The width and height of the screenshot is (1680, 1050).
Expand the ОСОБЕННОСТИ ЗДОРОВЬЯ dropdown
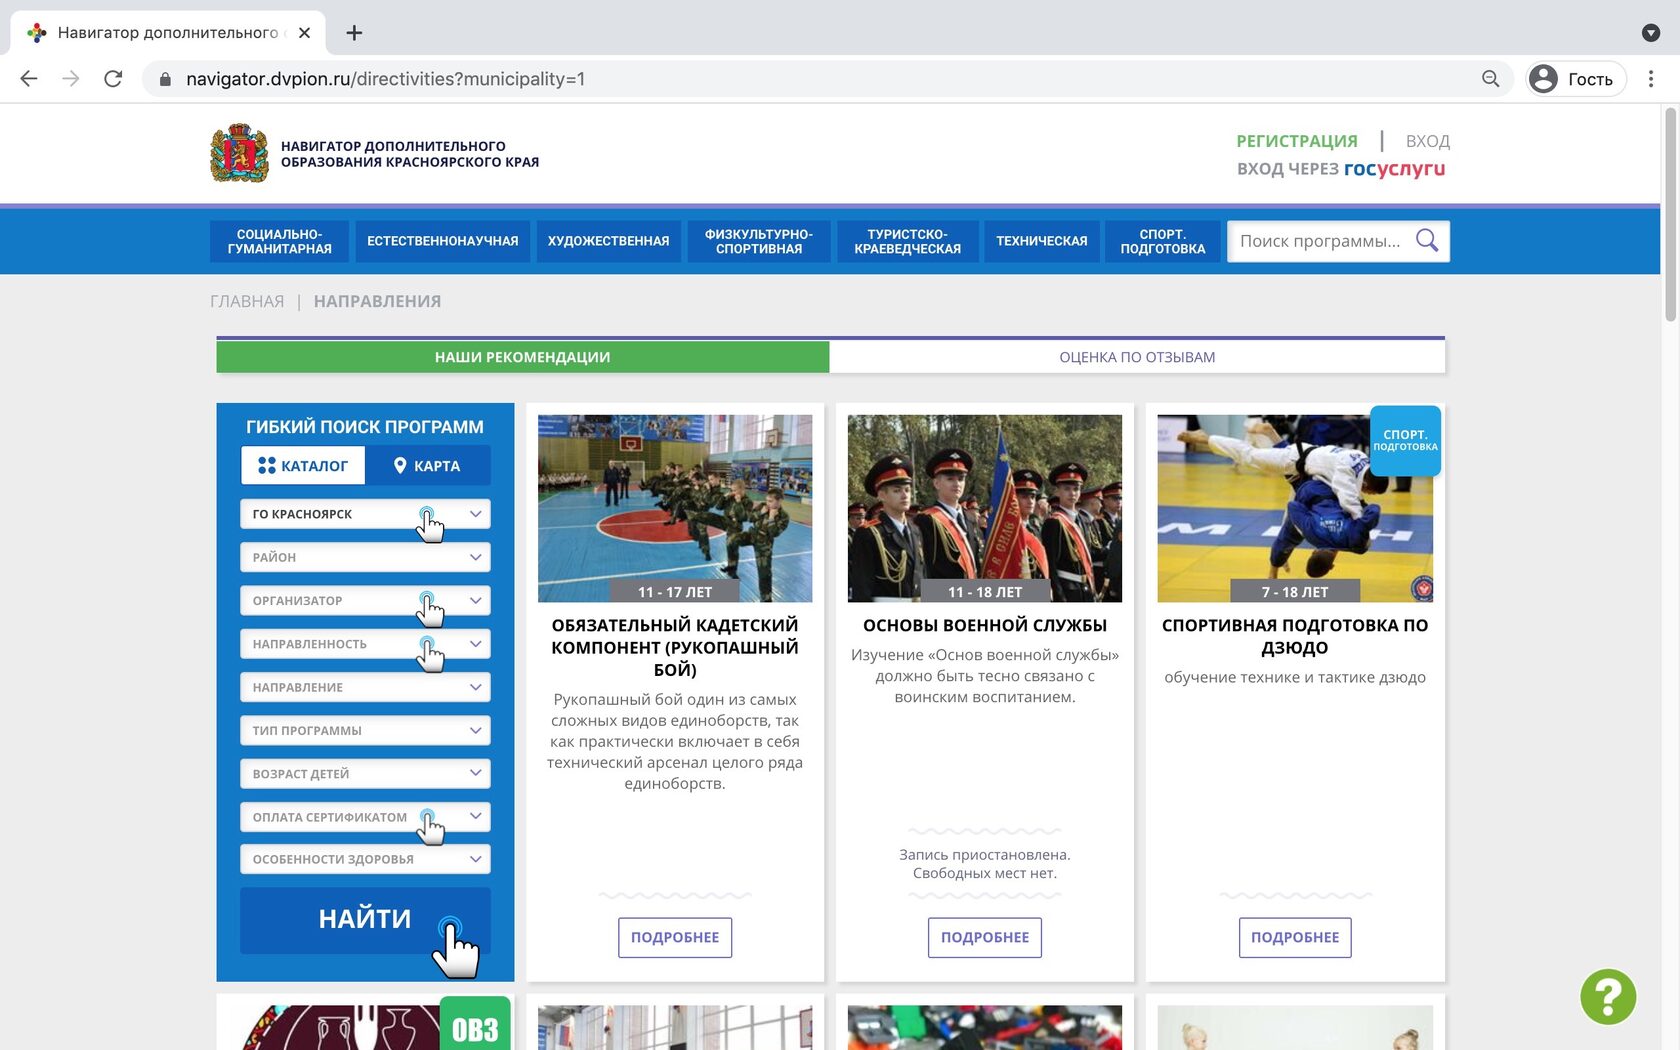click(365, 859)
